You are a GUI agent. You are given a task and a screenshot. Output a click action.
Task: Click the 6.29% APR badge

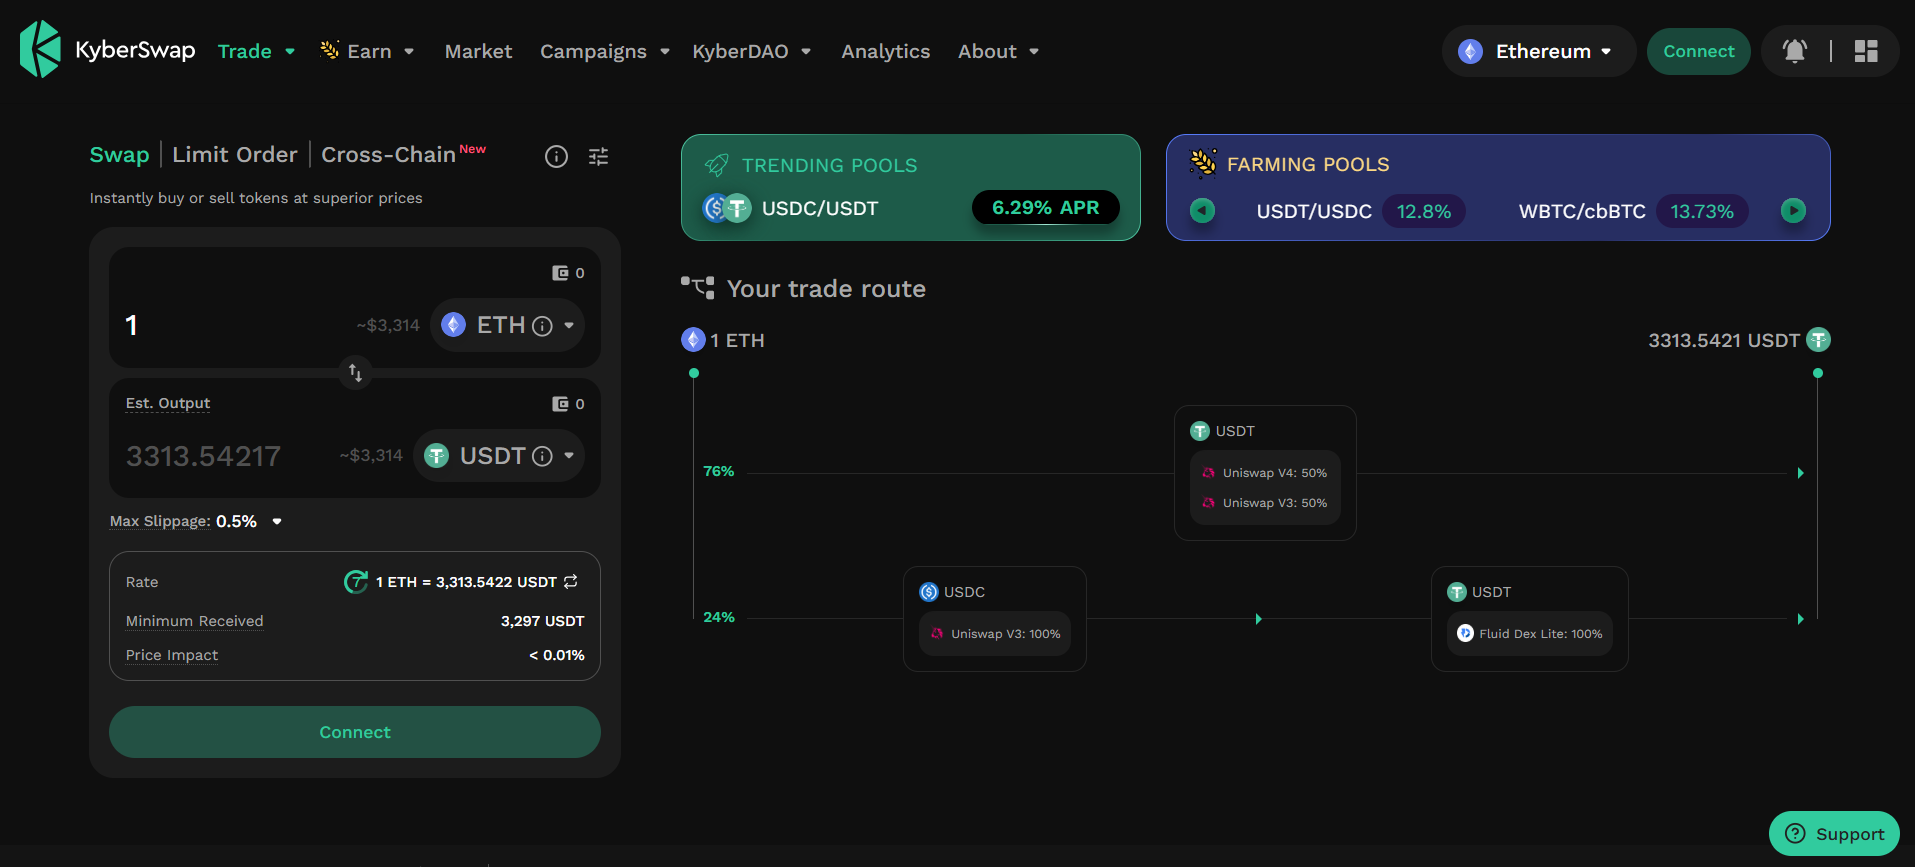[x=1045, y=207]
